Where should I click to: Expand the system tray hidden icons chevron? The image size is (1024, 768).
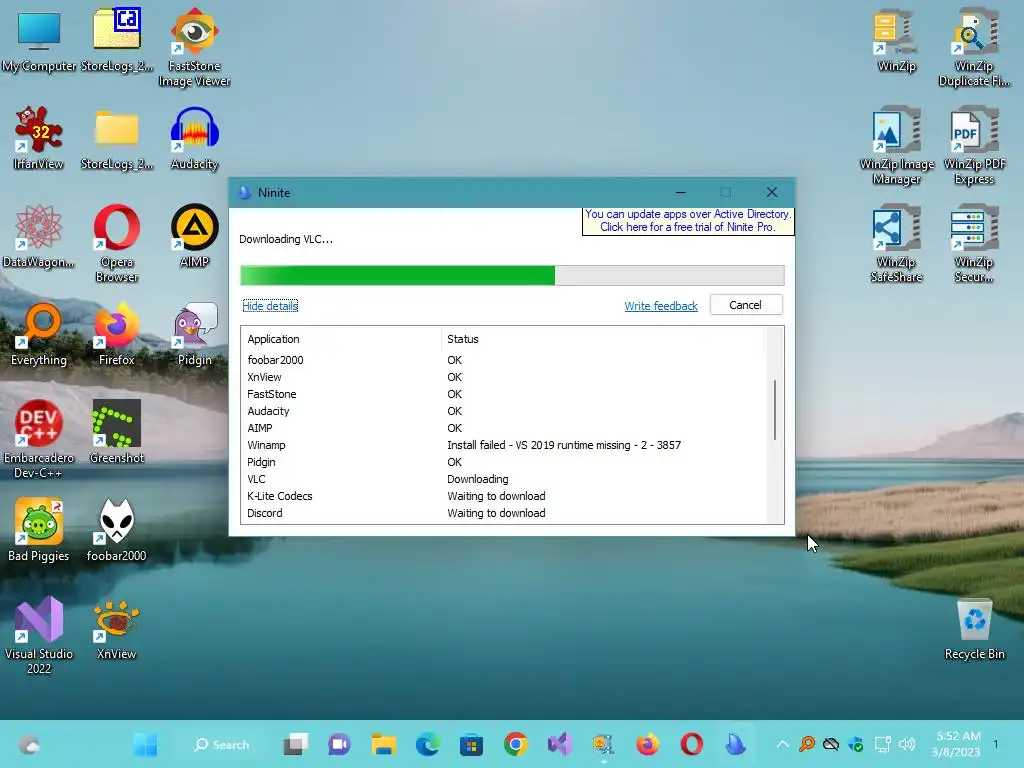click(x=782, y=744)
